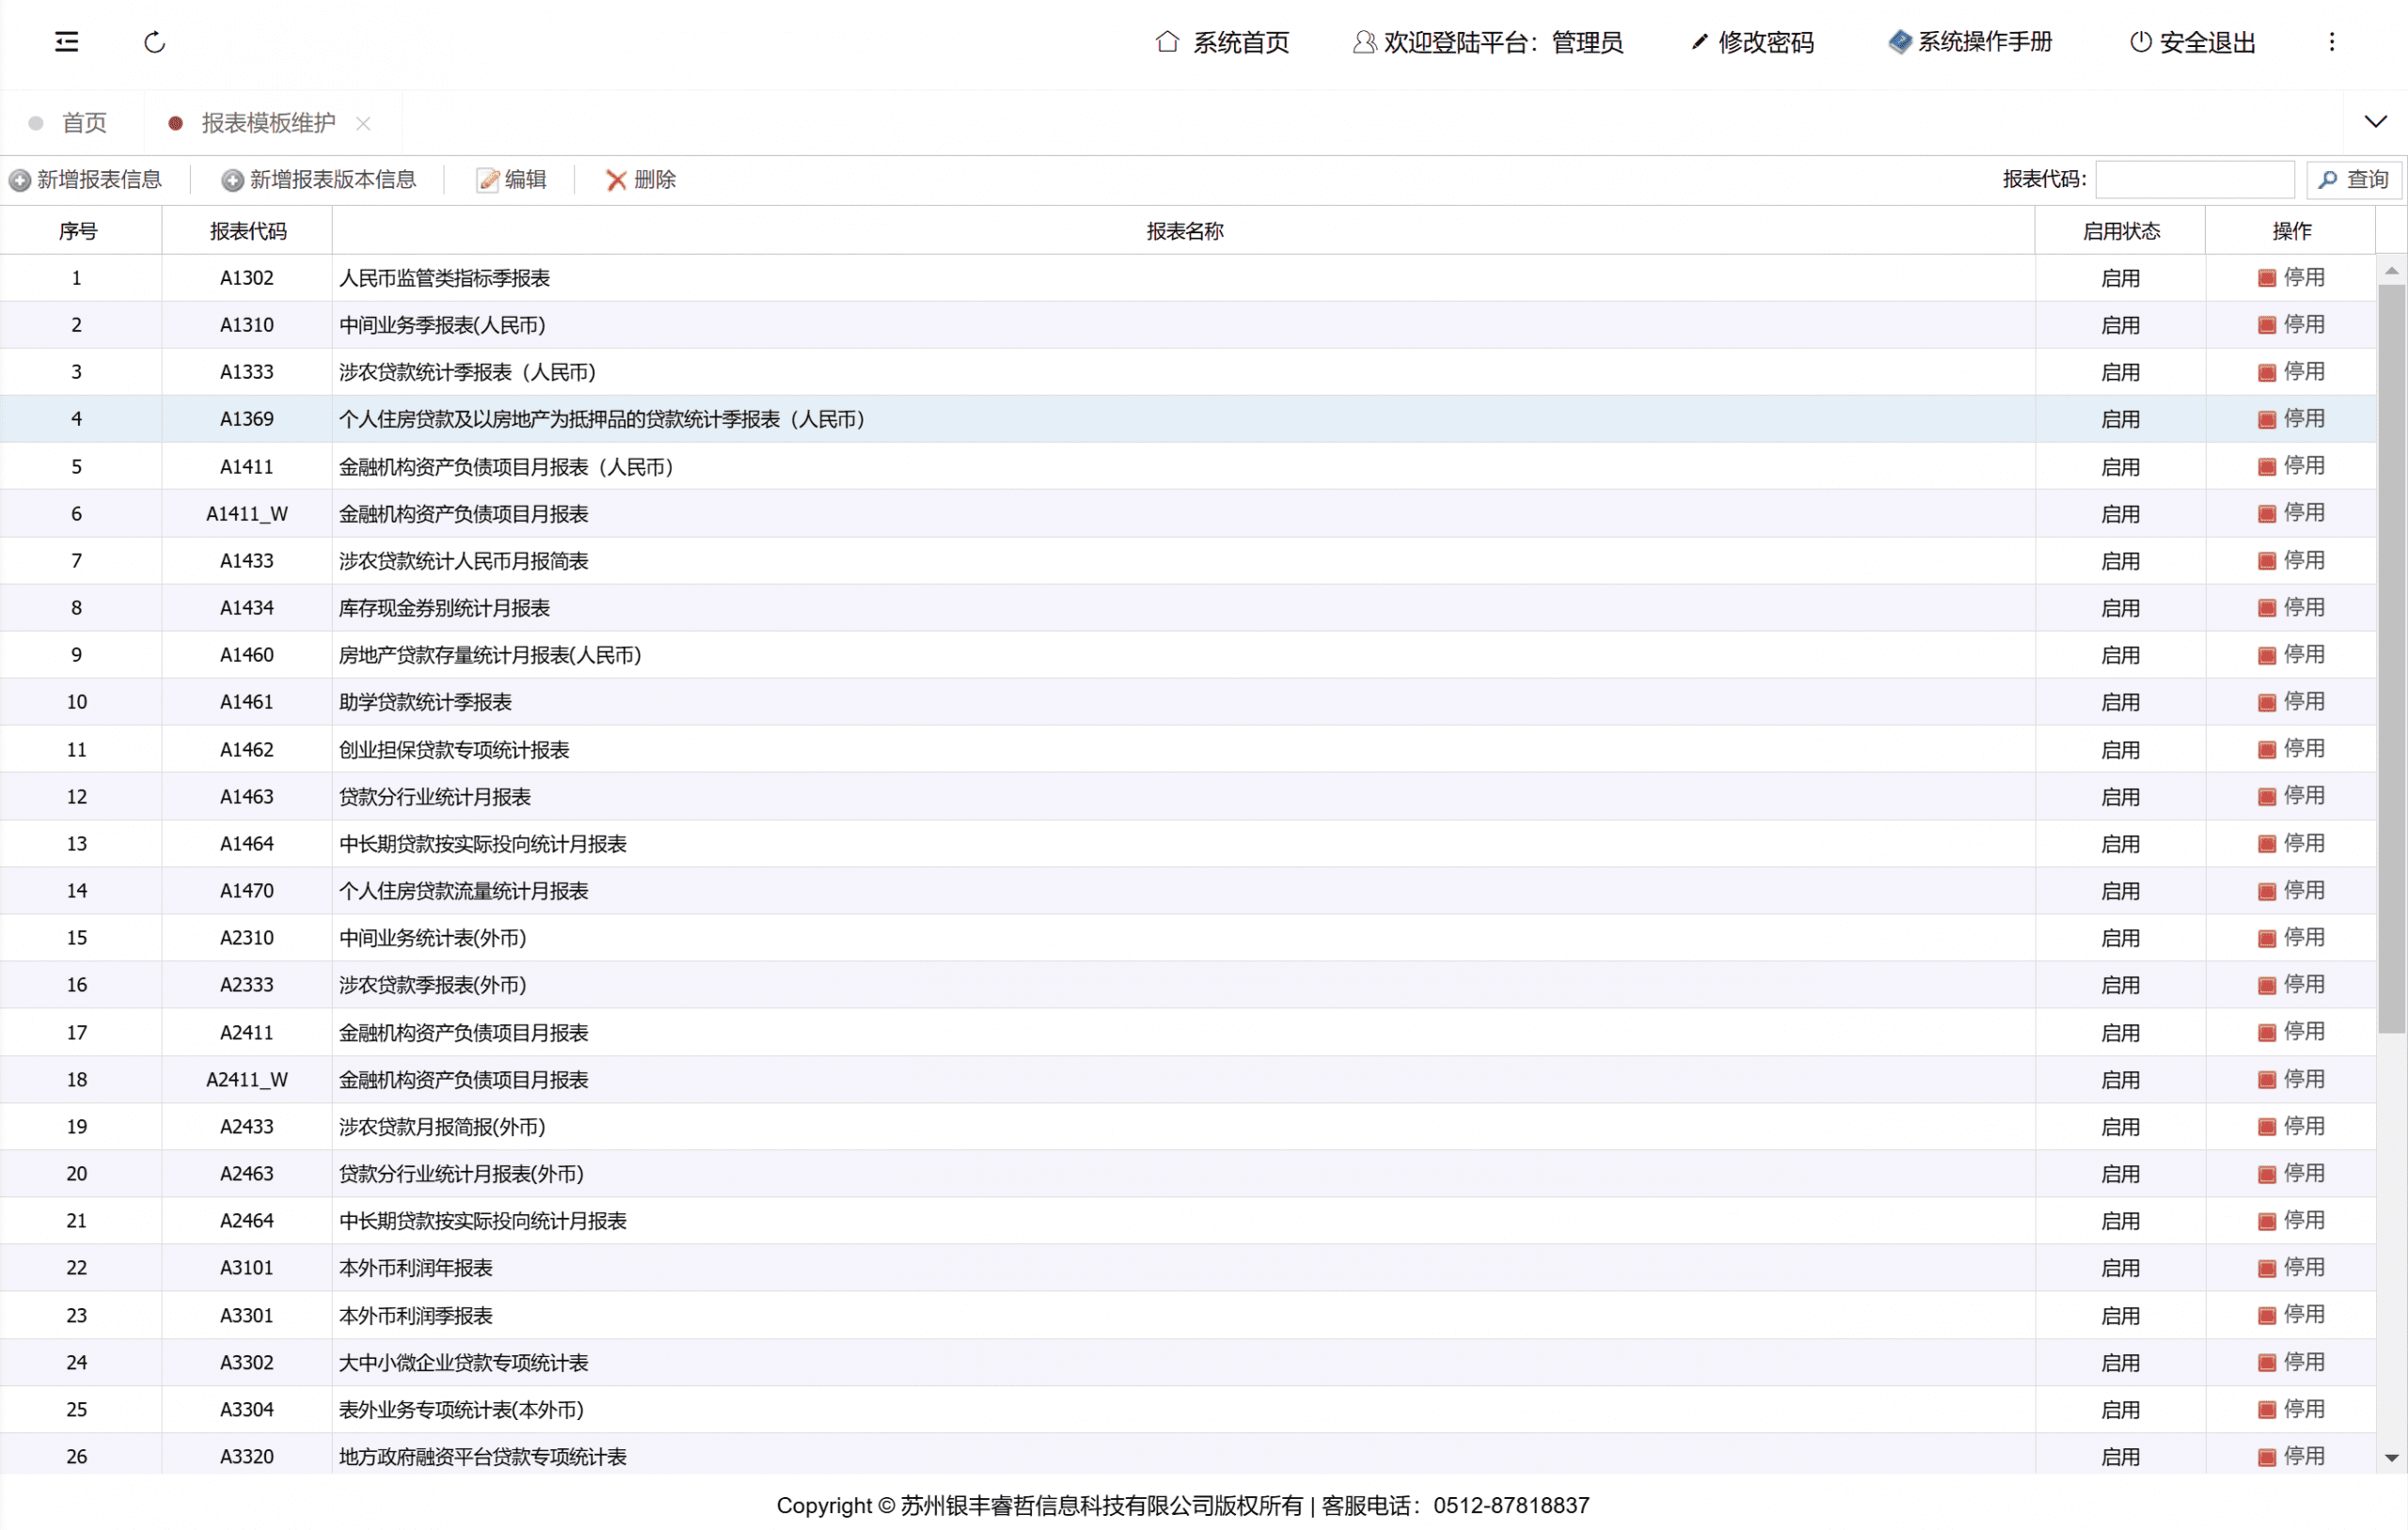Focus the 报表代码 search input field
This screenshot has height=1530, width=2408.
pos(2194,180)
